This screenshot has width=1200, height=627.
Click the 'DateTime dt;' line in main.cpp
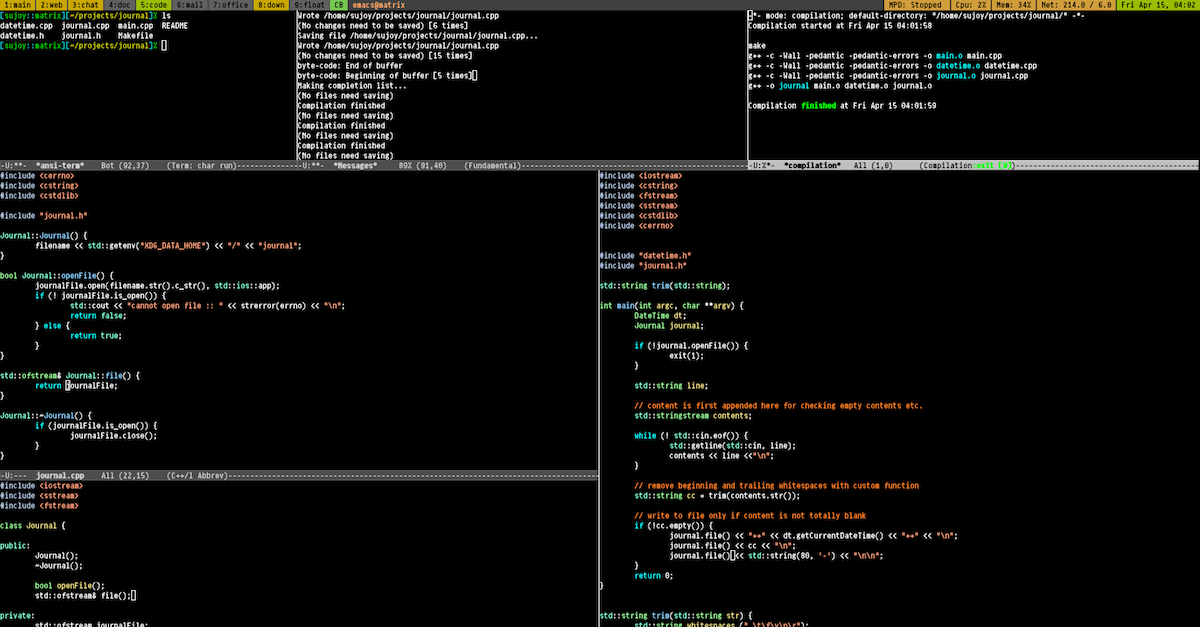pyautogui.click(x=660, y=315)
